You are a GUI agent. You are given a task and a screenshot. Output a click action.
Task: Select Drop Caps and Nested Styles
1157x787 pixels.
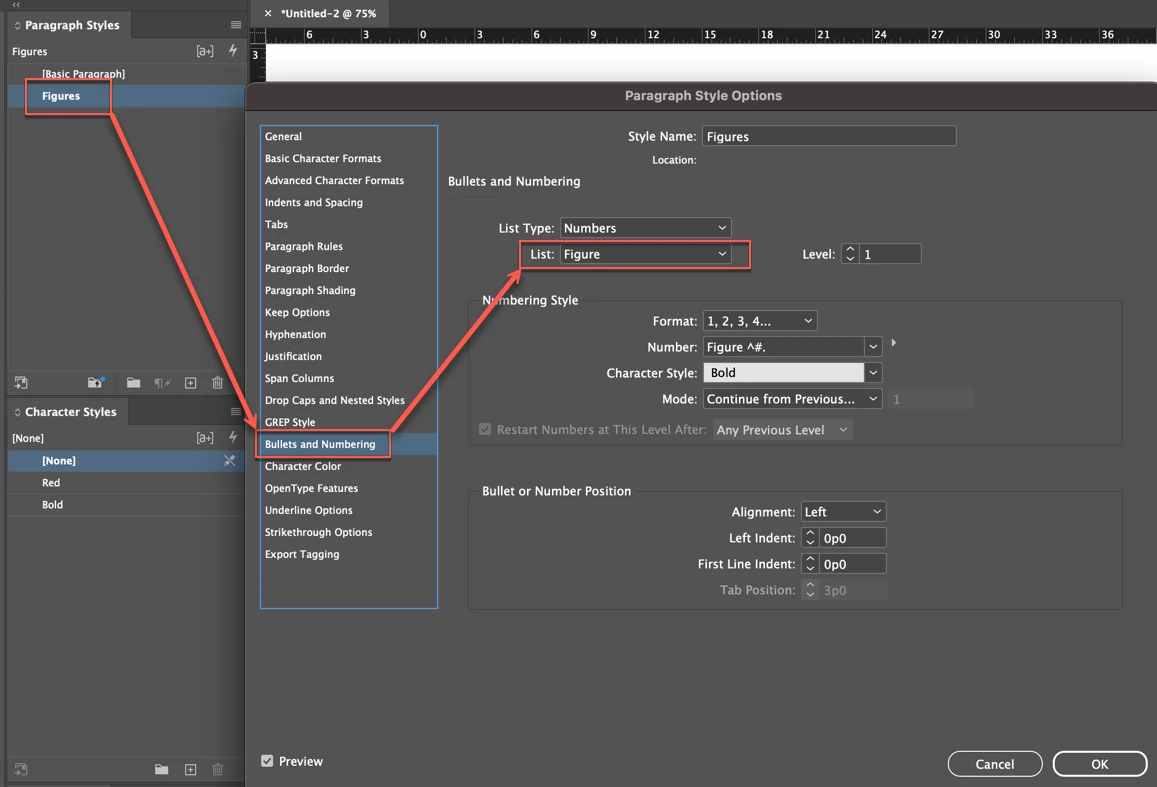(x=349, y=400)
